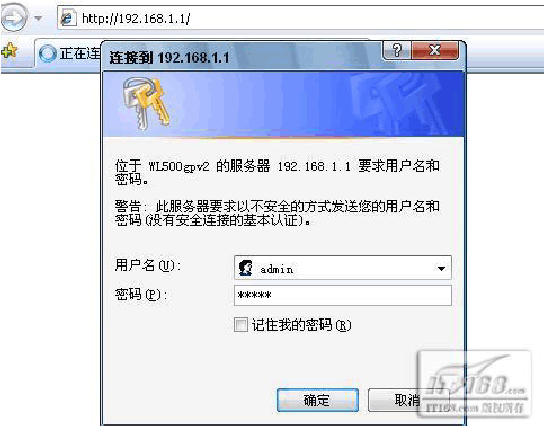Click the username field containing admin
The width and height of the screenshot is (545, 426).
[343, 268]
